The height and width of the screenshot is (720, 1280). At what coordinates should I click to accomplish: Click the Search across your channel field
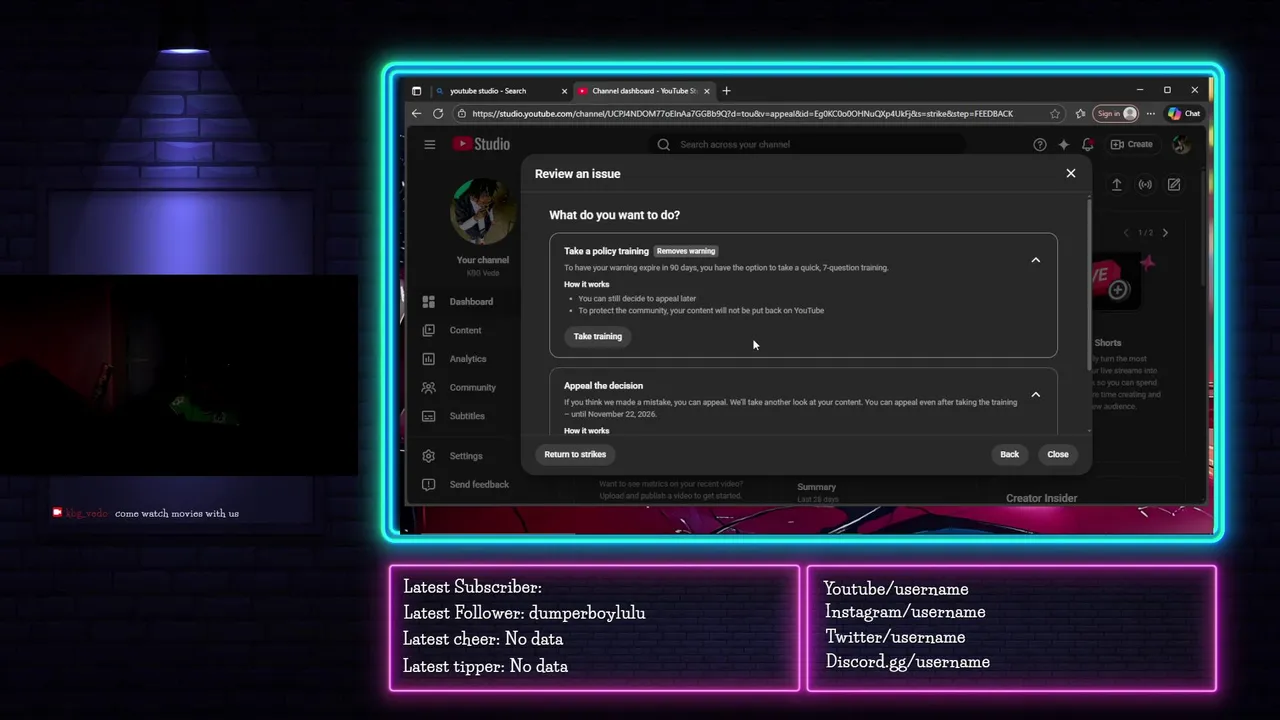coord(806,144)
